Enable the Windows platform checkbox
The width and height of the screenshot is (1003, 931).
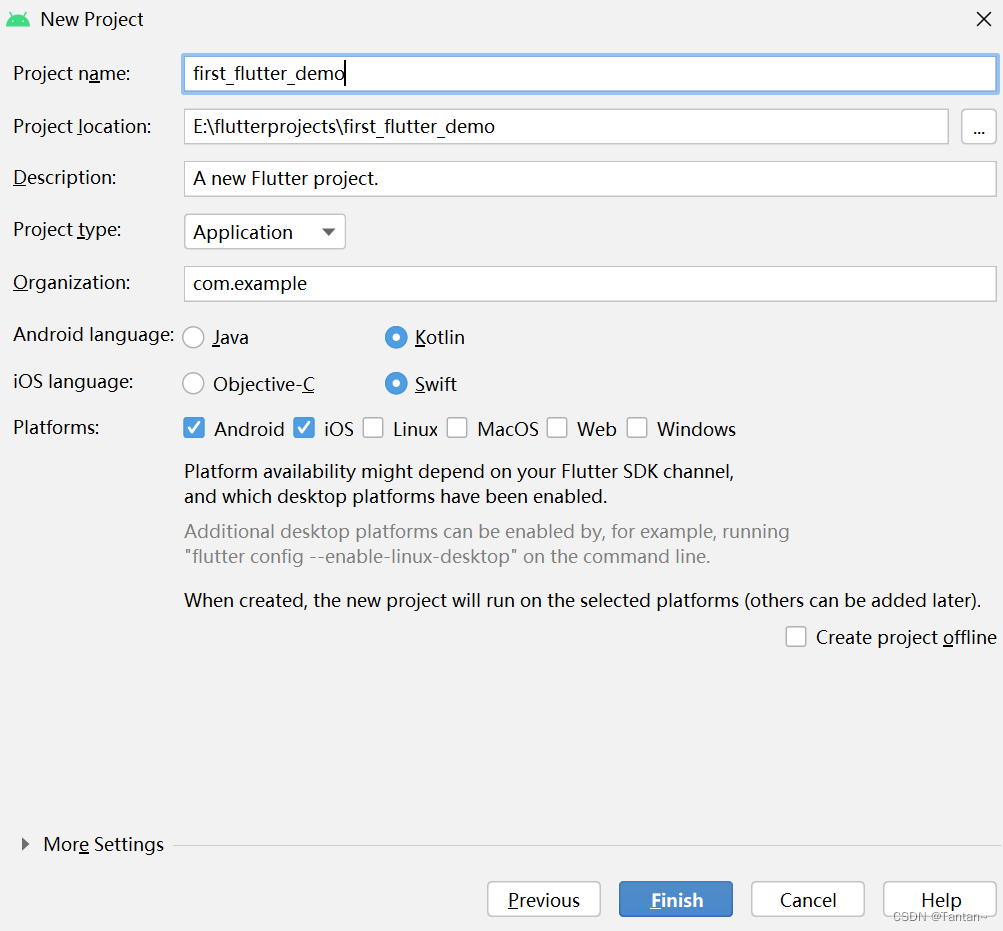636,428
